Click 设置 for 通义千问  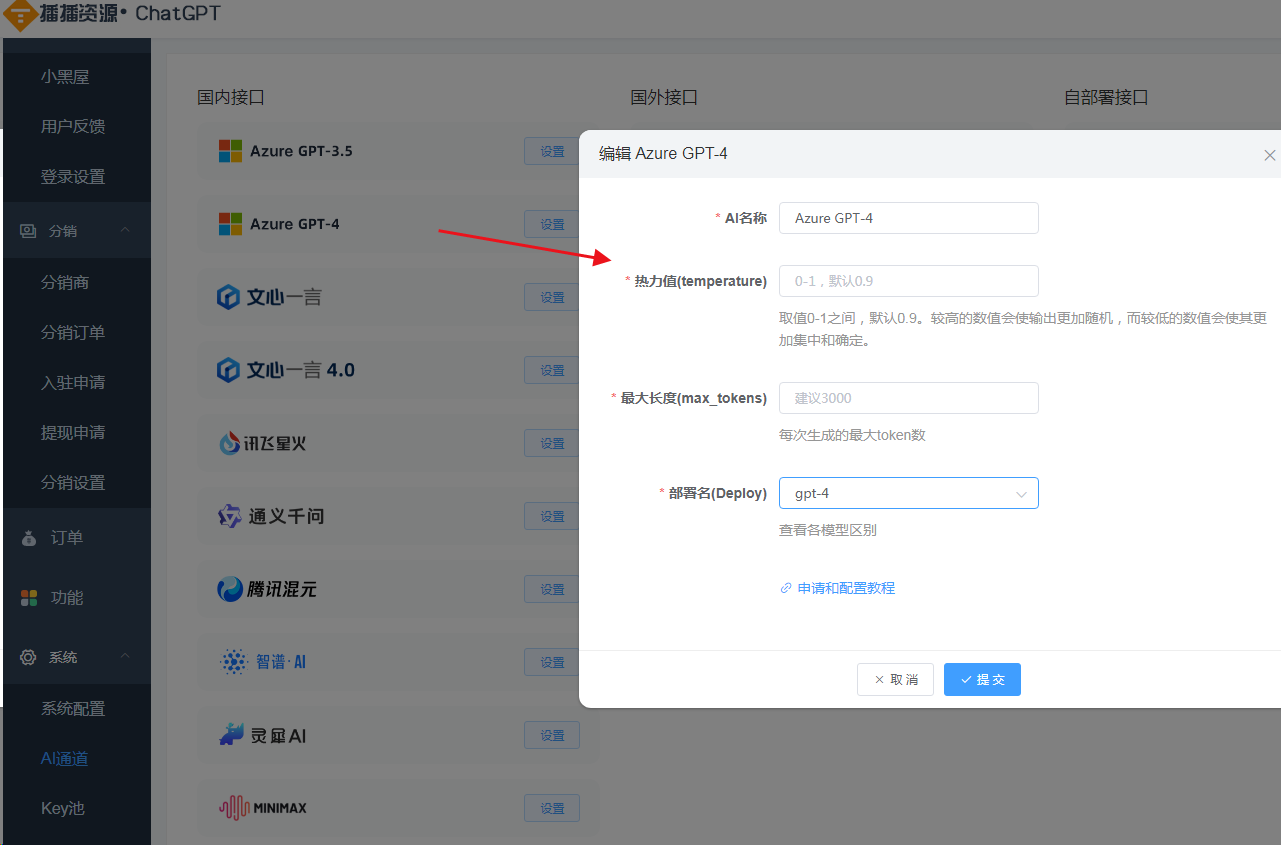(552, 516)
